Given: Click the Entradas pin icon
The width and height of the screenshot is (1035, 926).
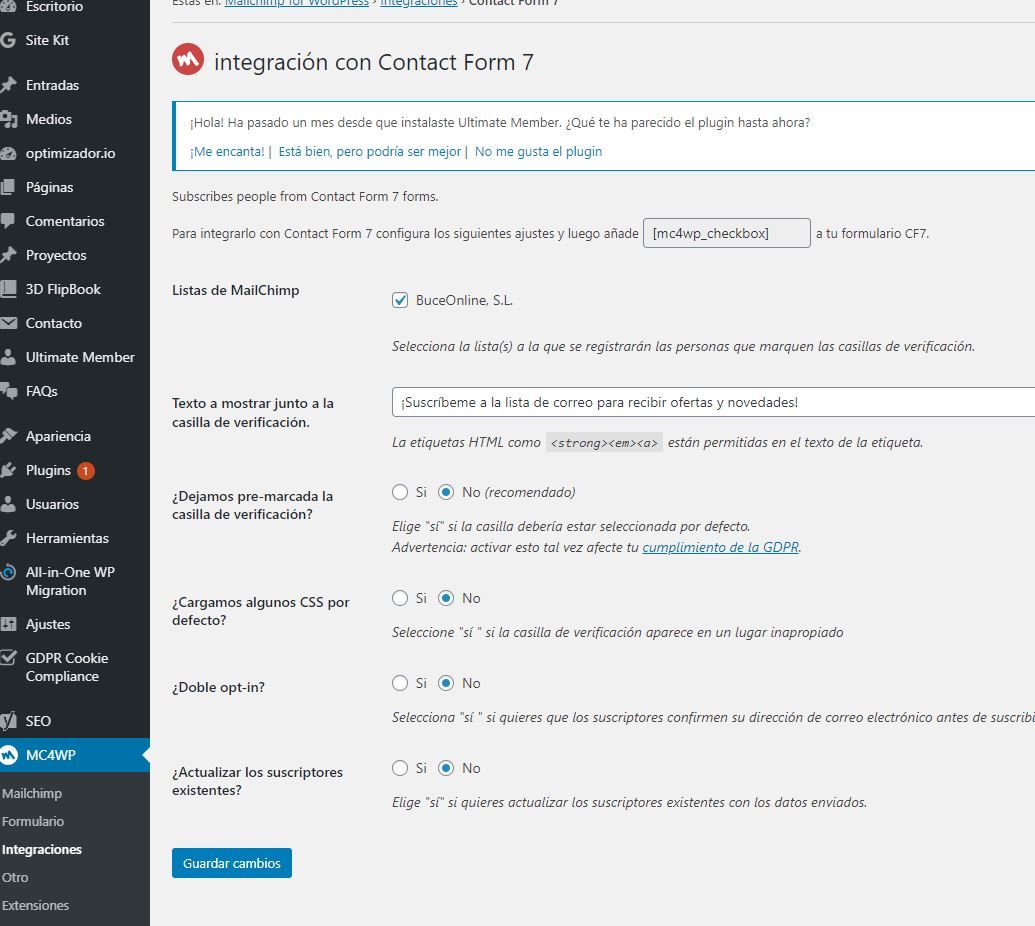Looking at the screenshot, I should tap(9, 85).
